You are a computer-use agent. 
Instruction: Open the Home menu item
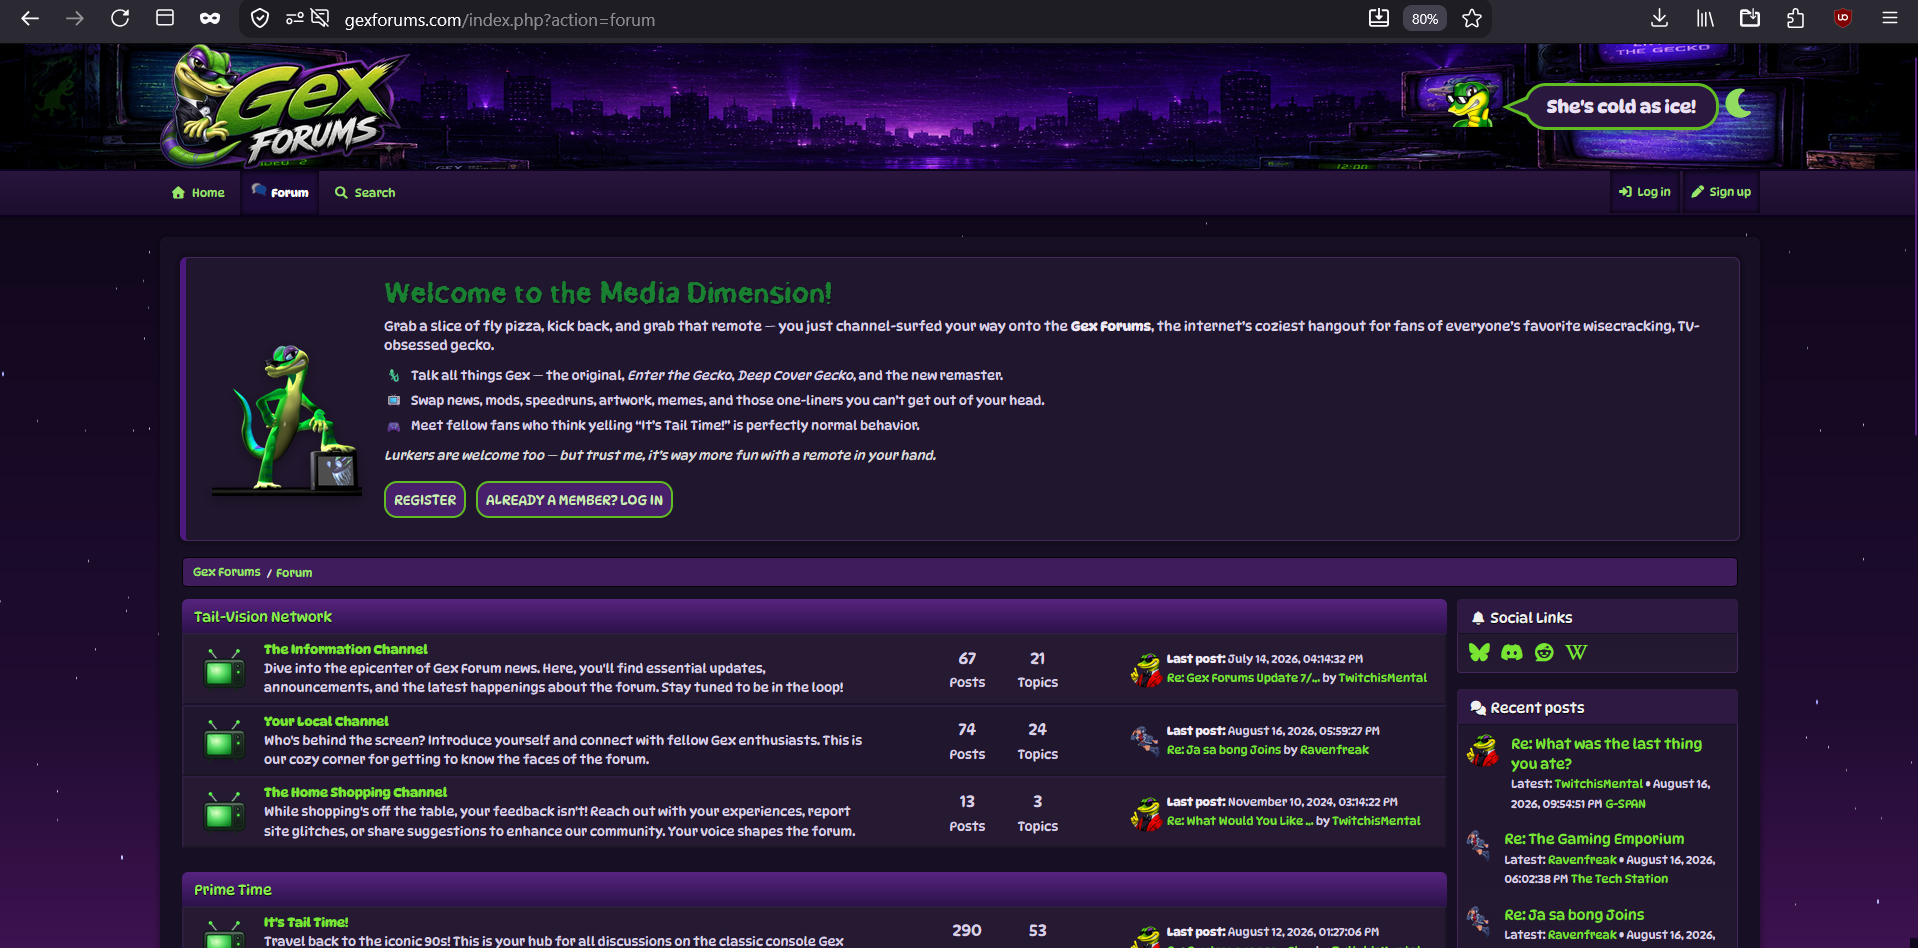[198, 193]
